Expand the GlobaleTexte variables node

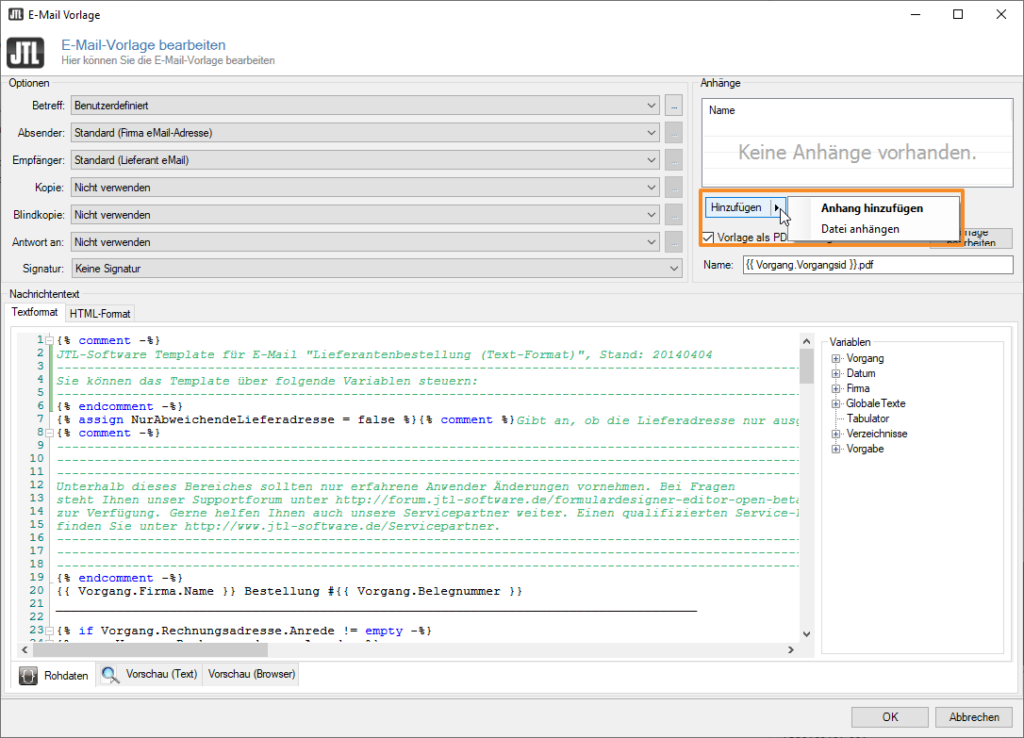click(834, 403)
